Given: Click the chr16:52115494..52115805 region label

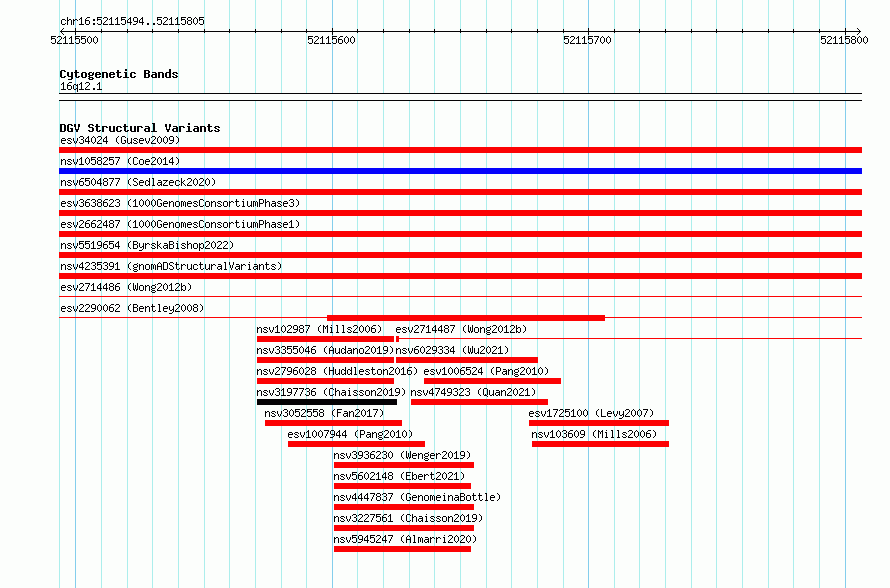Looking at the screenshot, I should point(132,22).
